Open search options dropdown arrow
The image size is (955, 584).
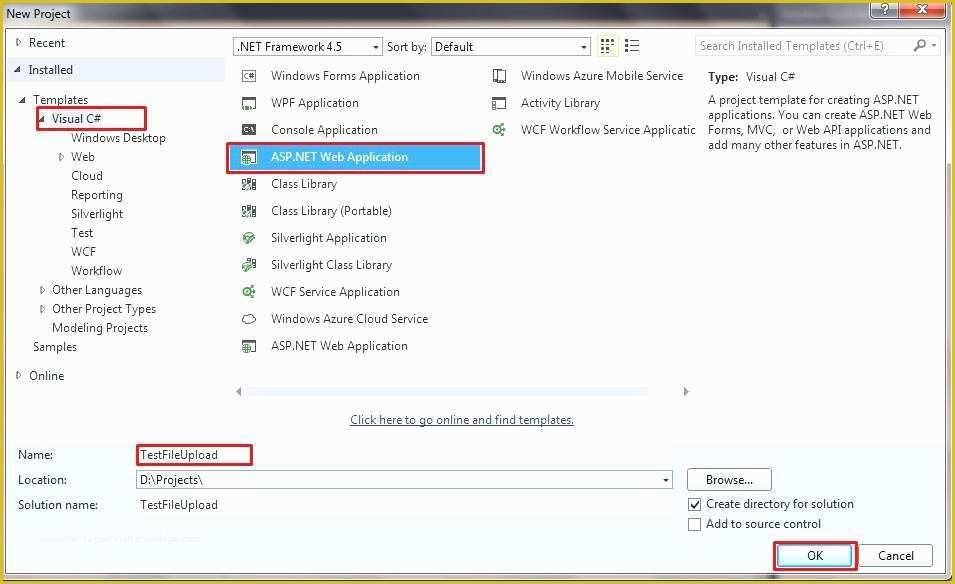point(934,46)
